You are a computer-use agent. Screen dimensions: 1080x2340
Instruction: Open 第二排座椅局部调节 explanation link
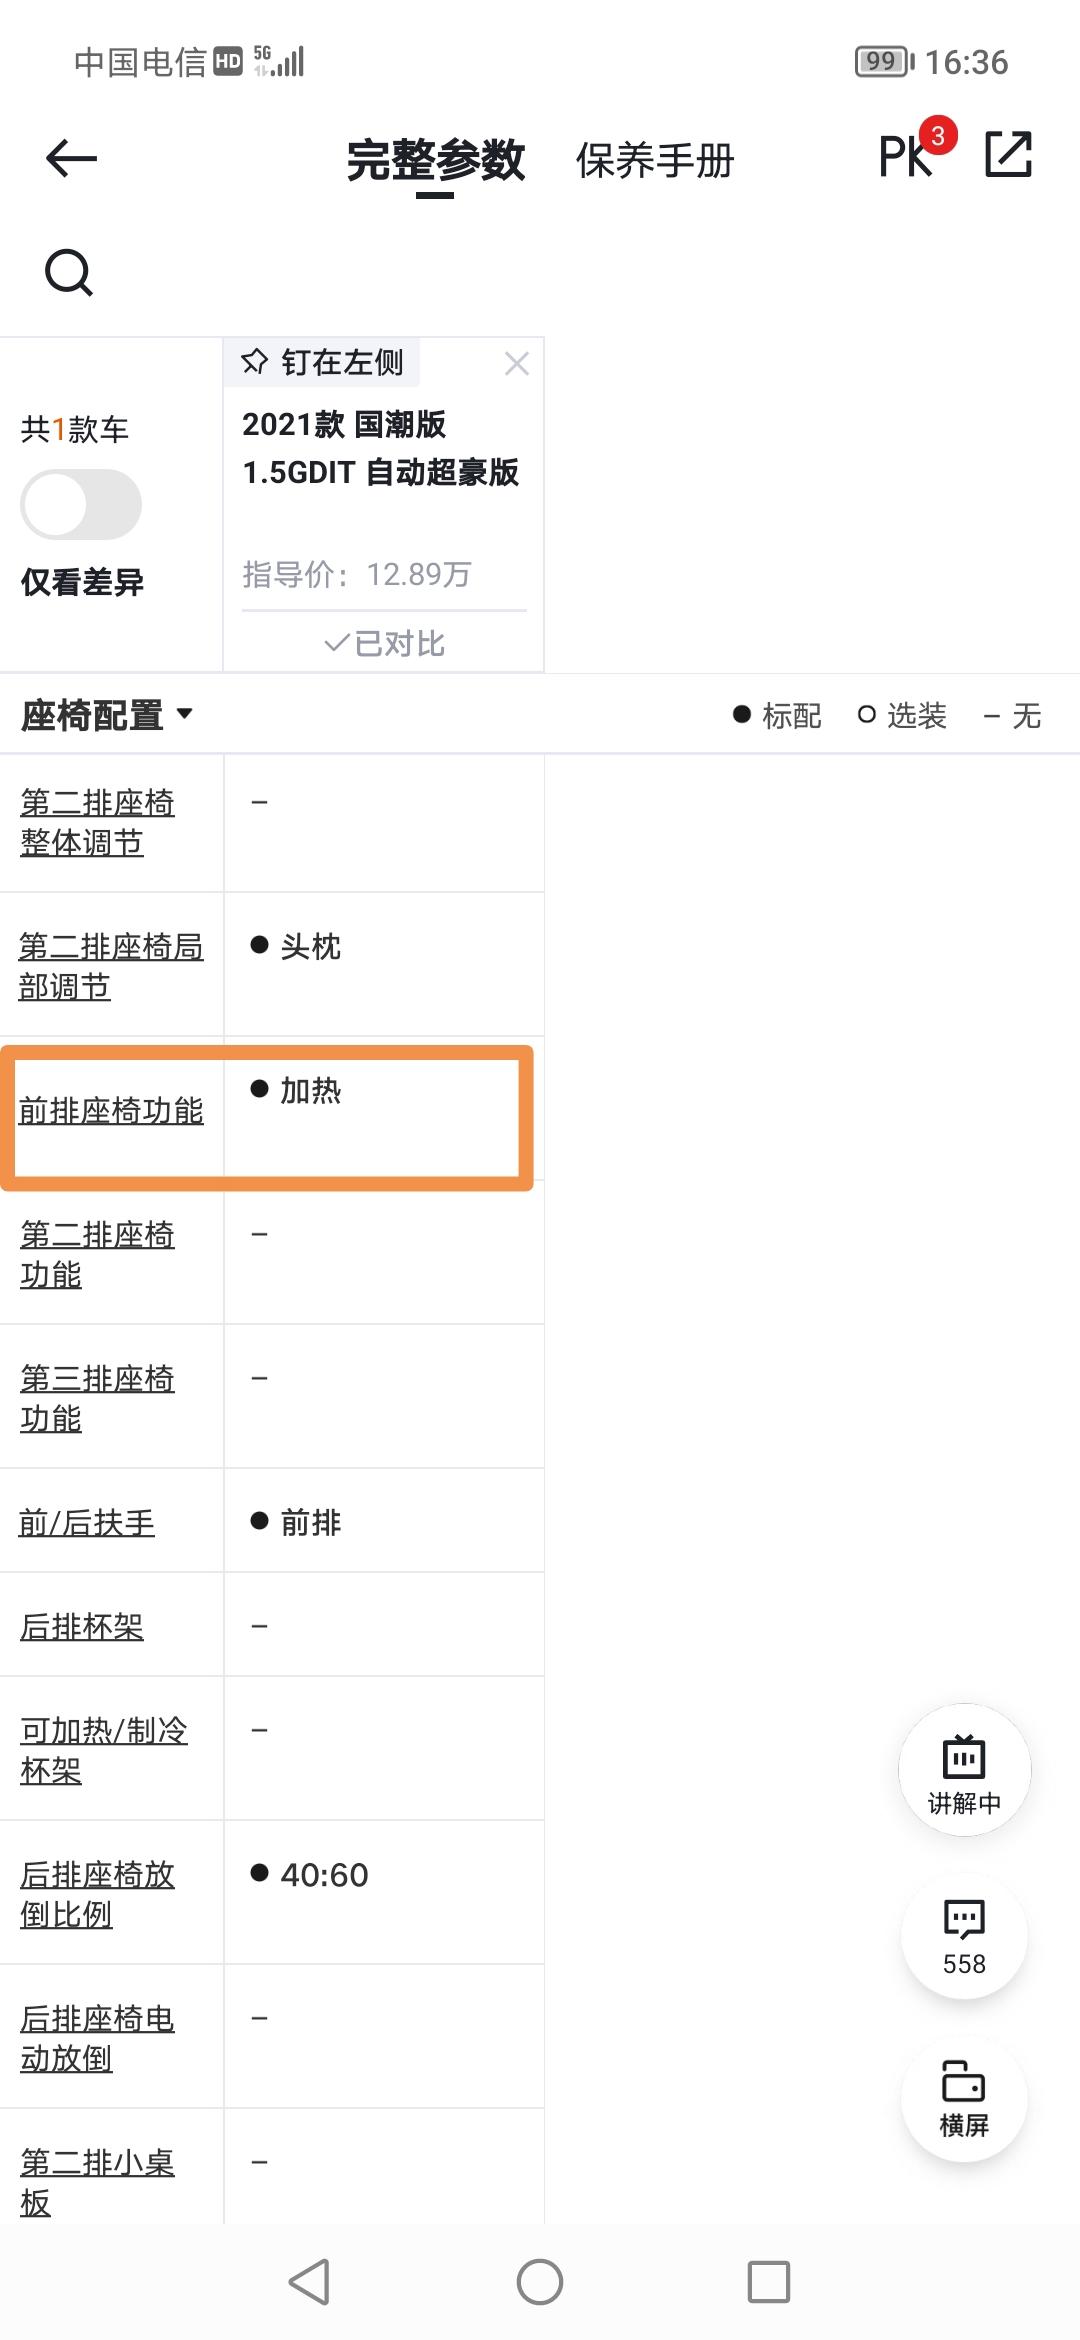coord(111,966)
